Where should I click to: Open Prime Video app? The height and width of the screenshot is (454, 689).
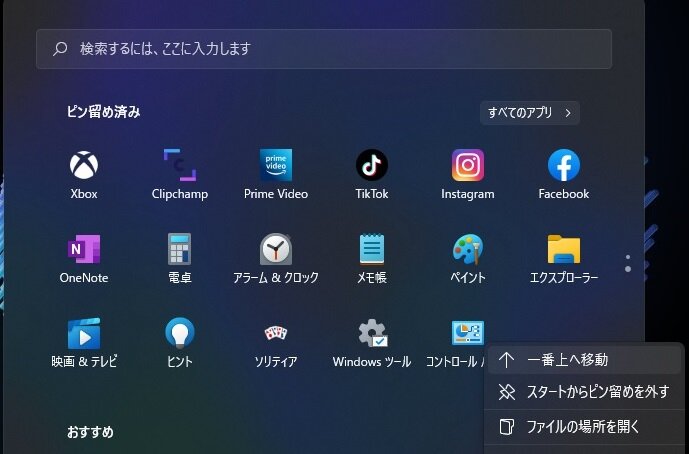276,175
